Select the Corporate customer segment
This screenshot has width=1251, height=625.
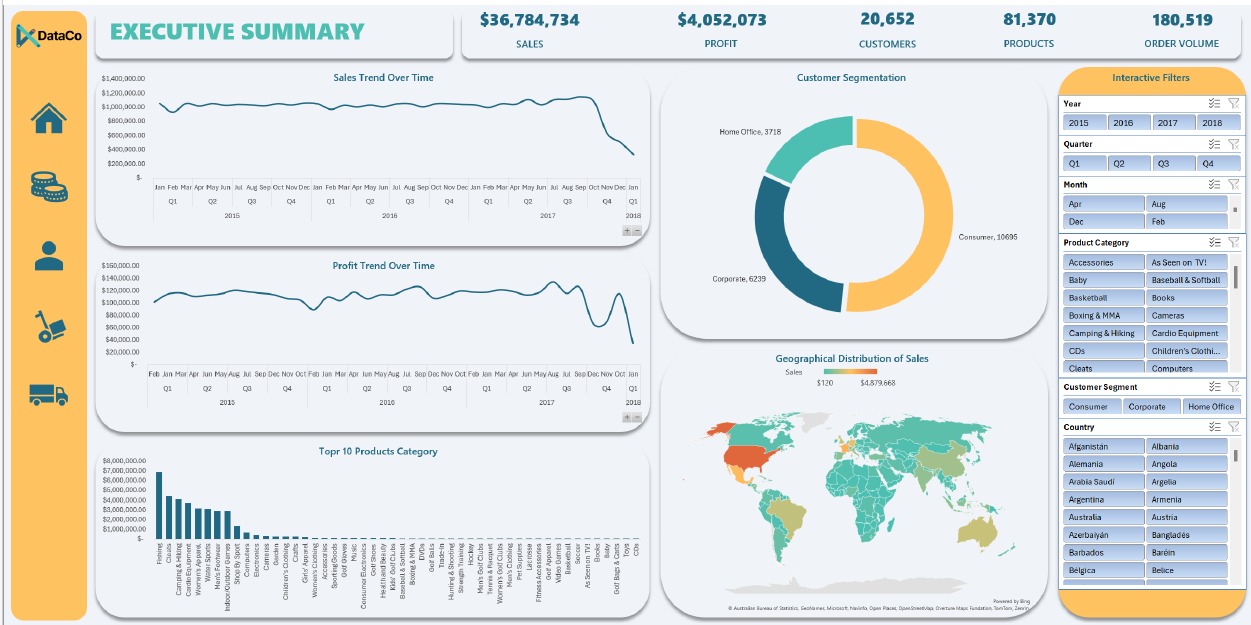1146,406
